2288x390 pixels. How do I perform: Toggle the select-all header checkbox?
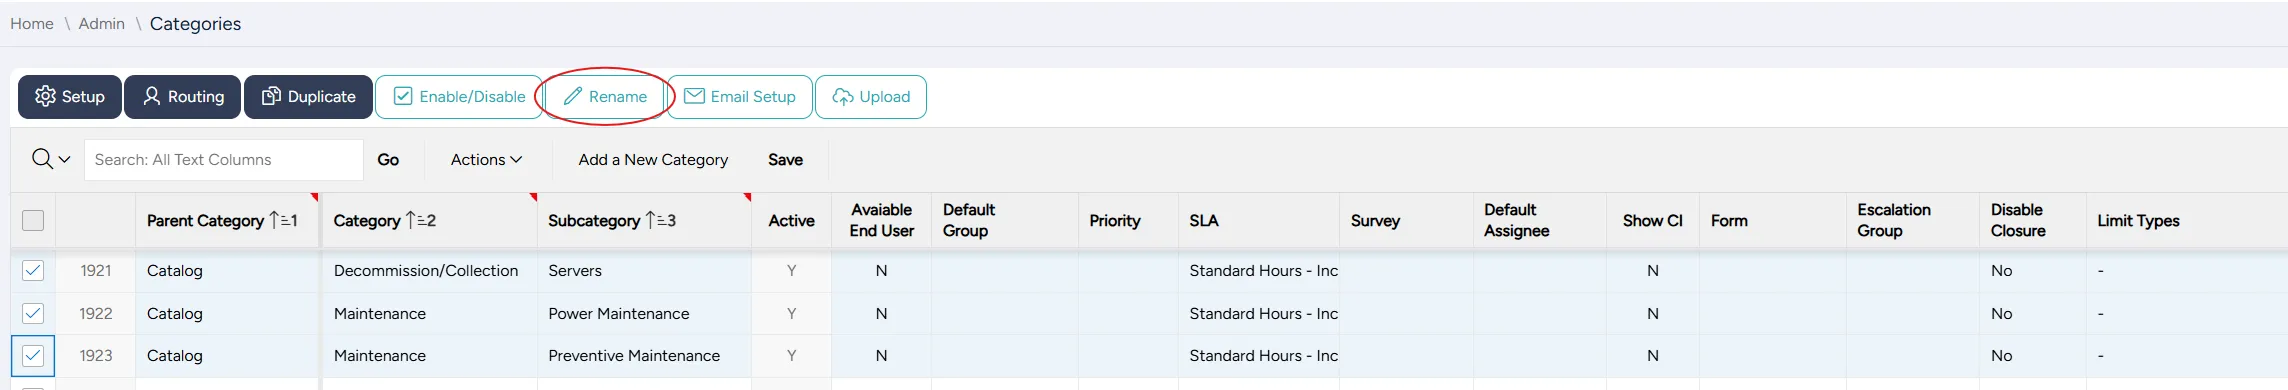tap(33, 221)
